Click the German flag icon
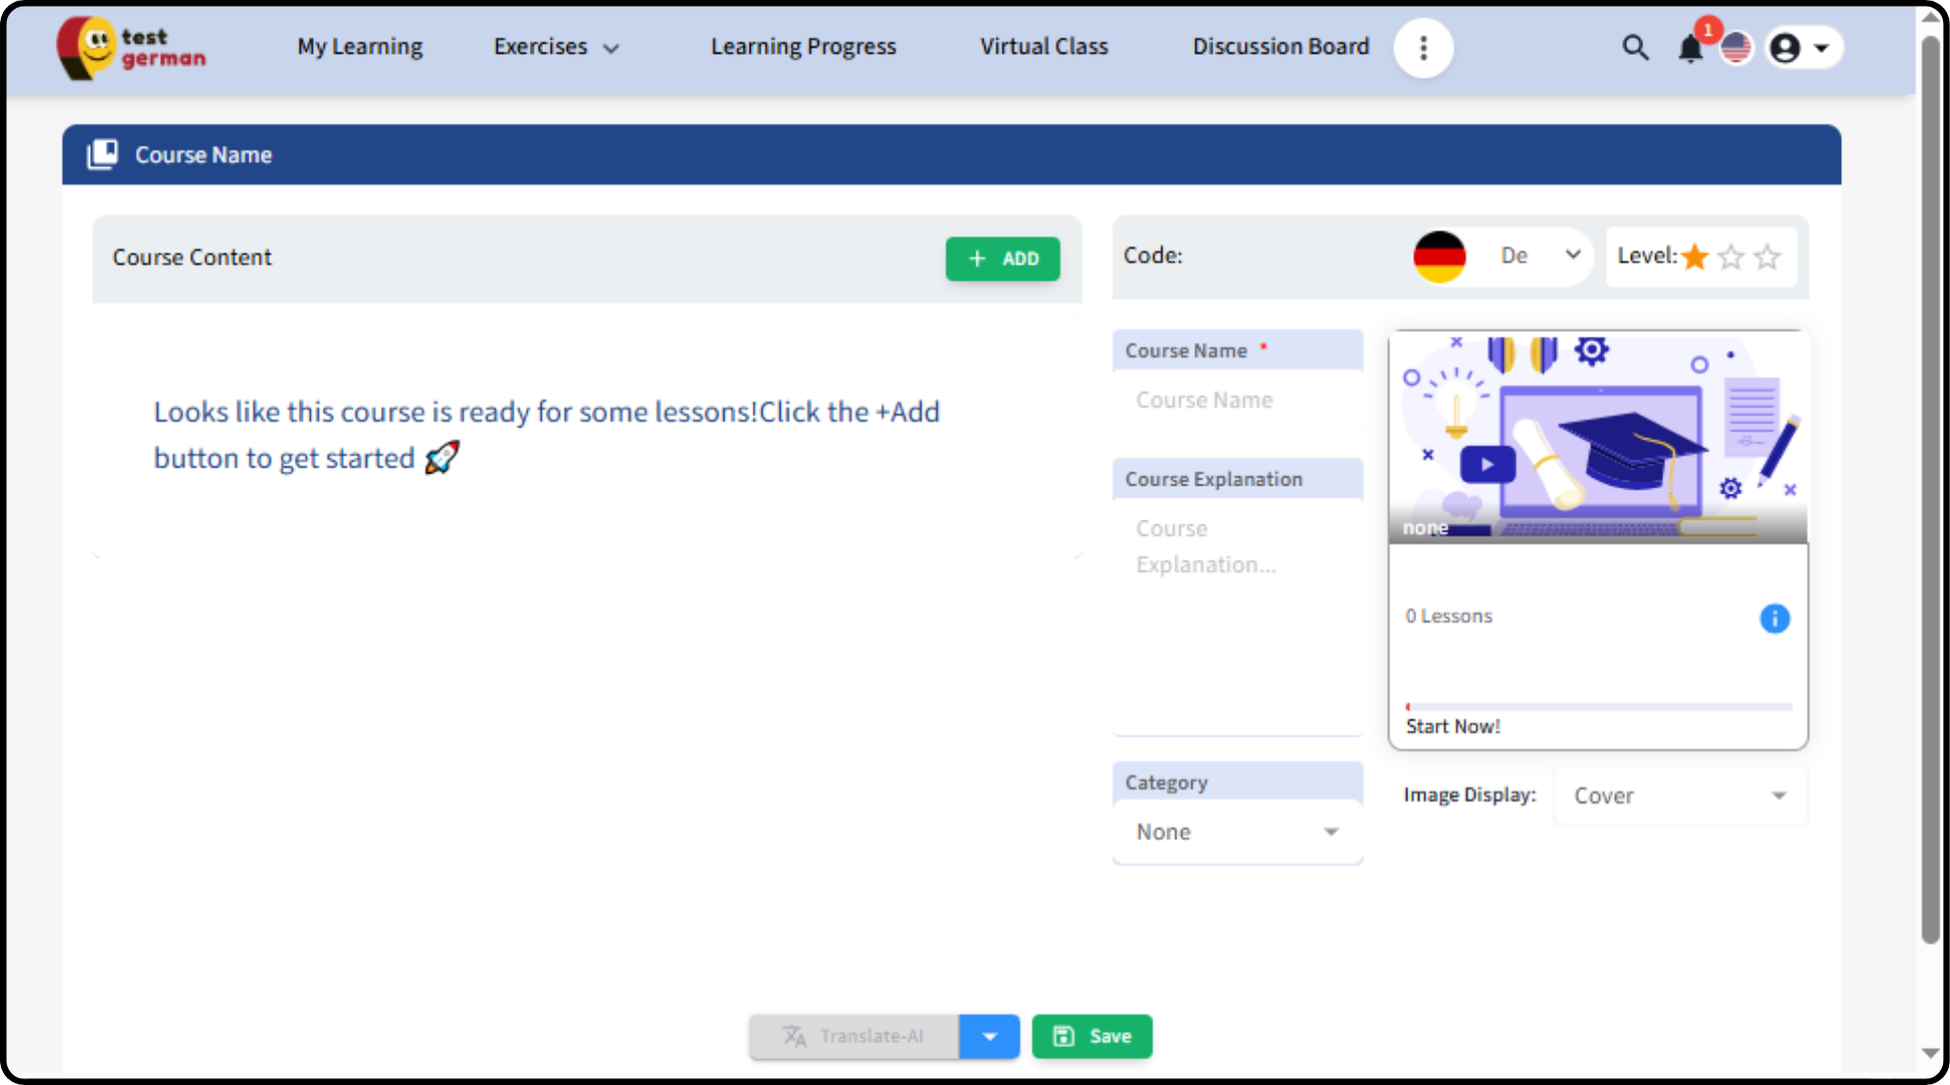 tap(1439, 257)
